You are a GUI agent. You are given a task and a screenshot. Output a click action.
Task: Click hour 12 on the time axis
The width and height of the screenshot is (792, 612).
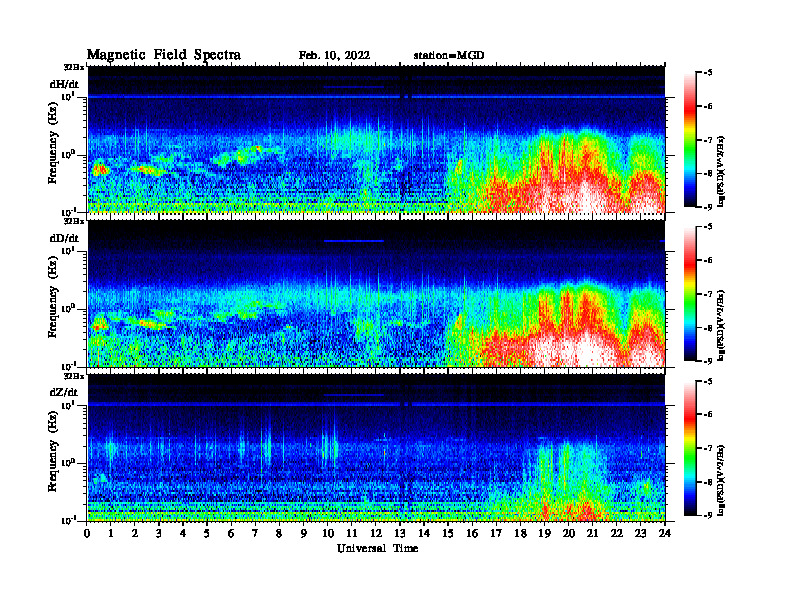[x=376, y=533]
